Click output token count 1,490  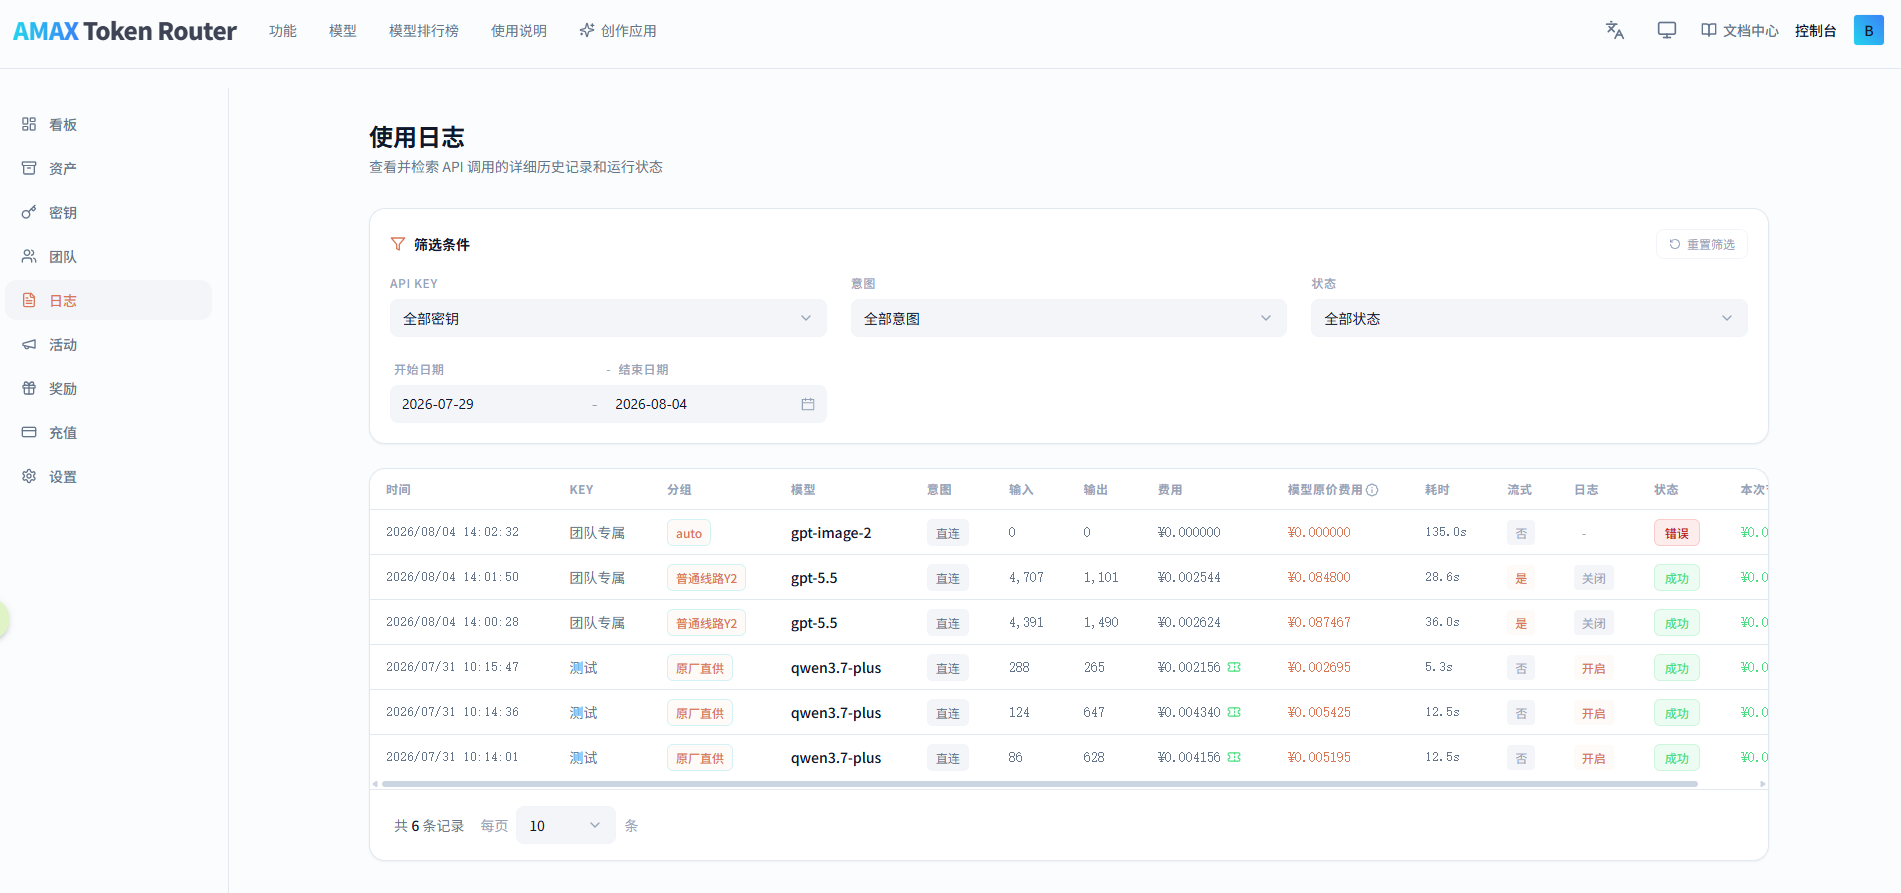1101,622
